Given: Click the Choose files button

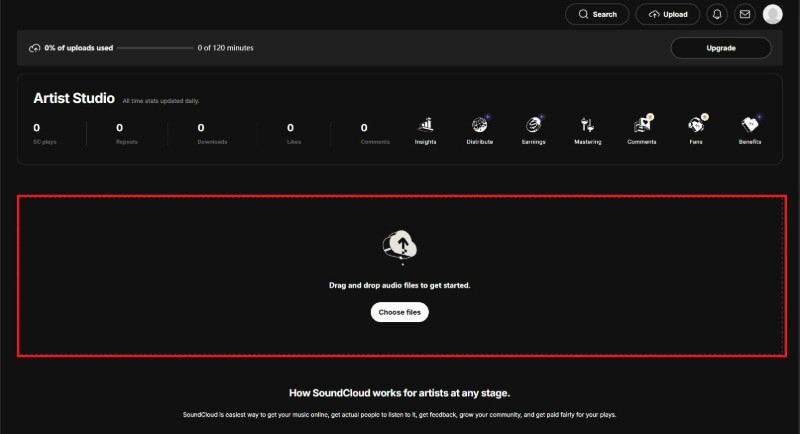Looking at the screenshot, I should coord(400,313).
